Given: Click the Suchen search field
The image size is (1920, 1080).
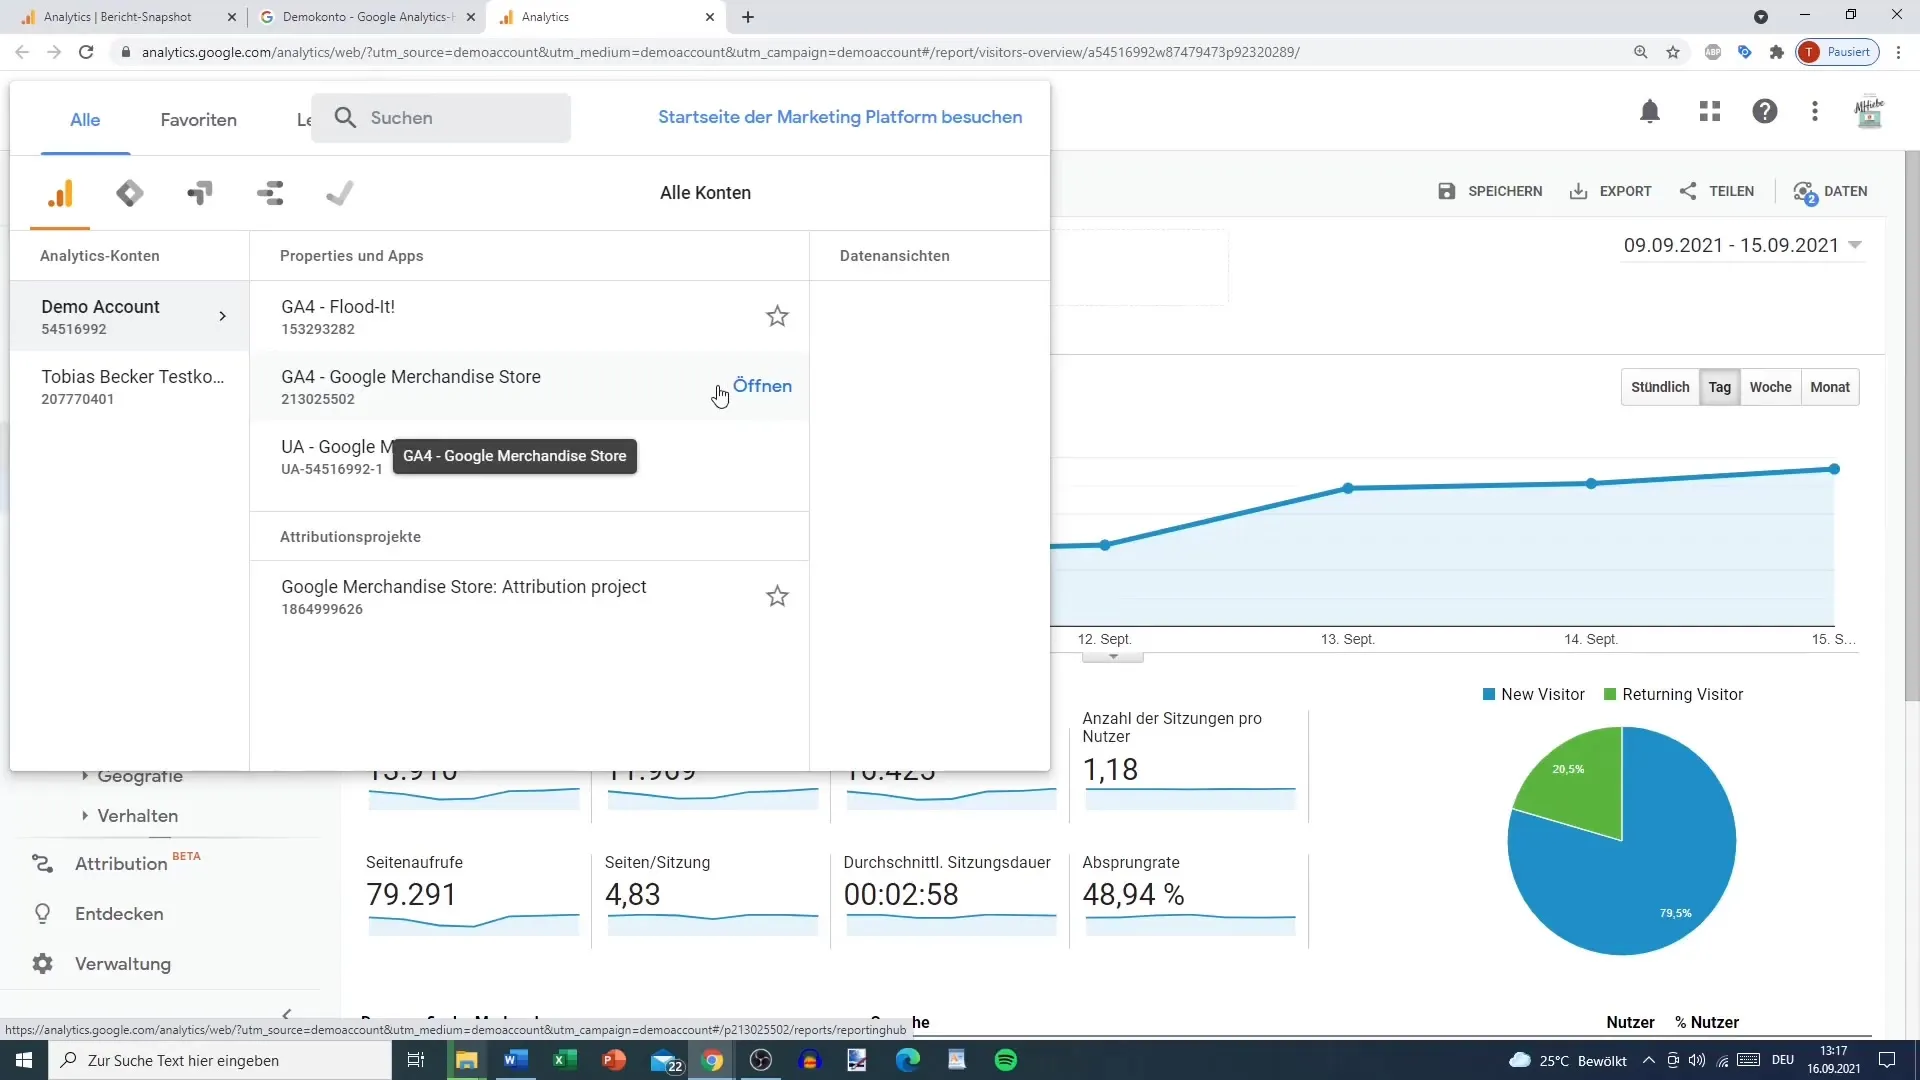Looking at the screenshot, I should [x=441, y=118].
